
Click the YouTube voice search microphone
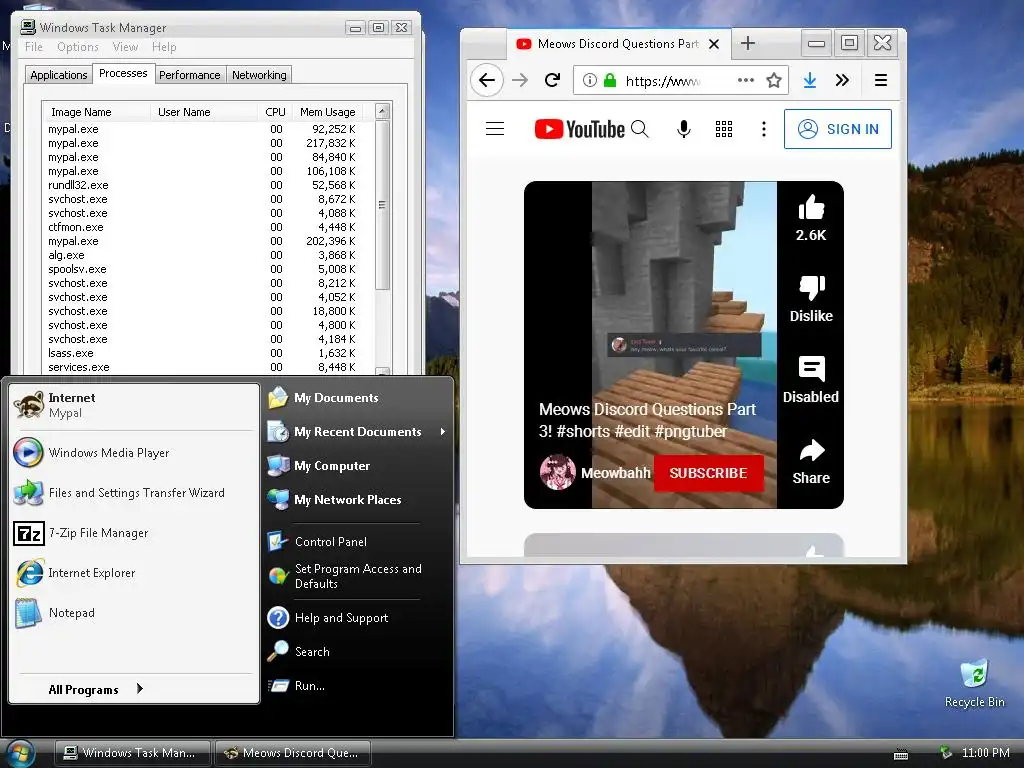tap(684, 129)
